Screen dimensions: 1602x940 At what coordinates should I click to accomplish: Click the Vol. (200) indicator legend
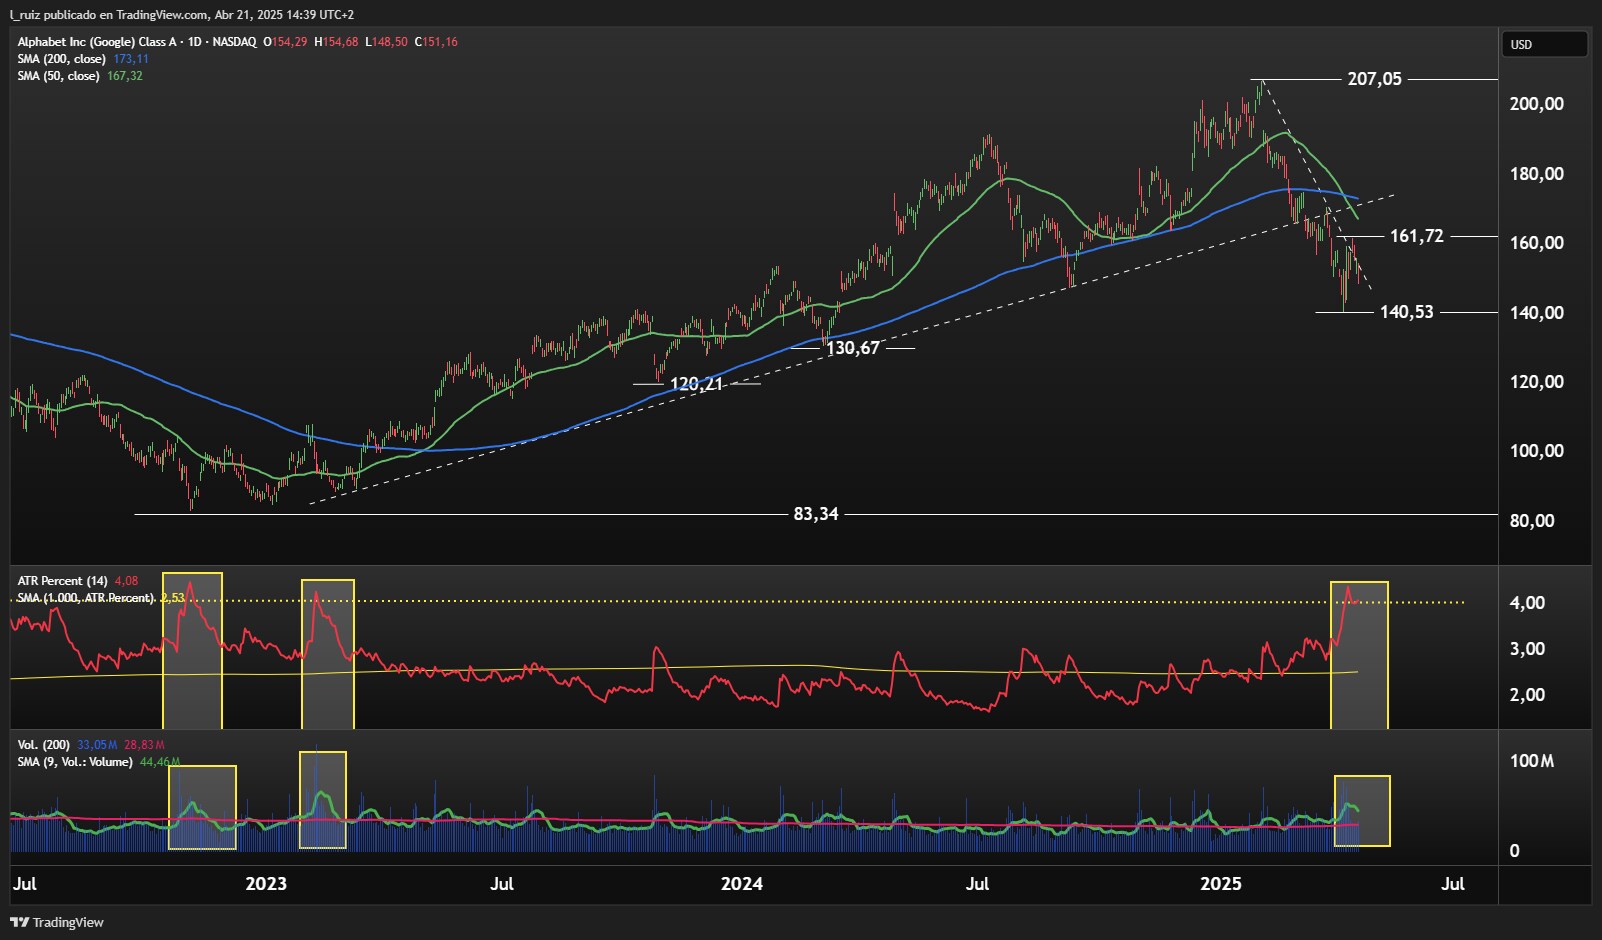pos(44,745)
